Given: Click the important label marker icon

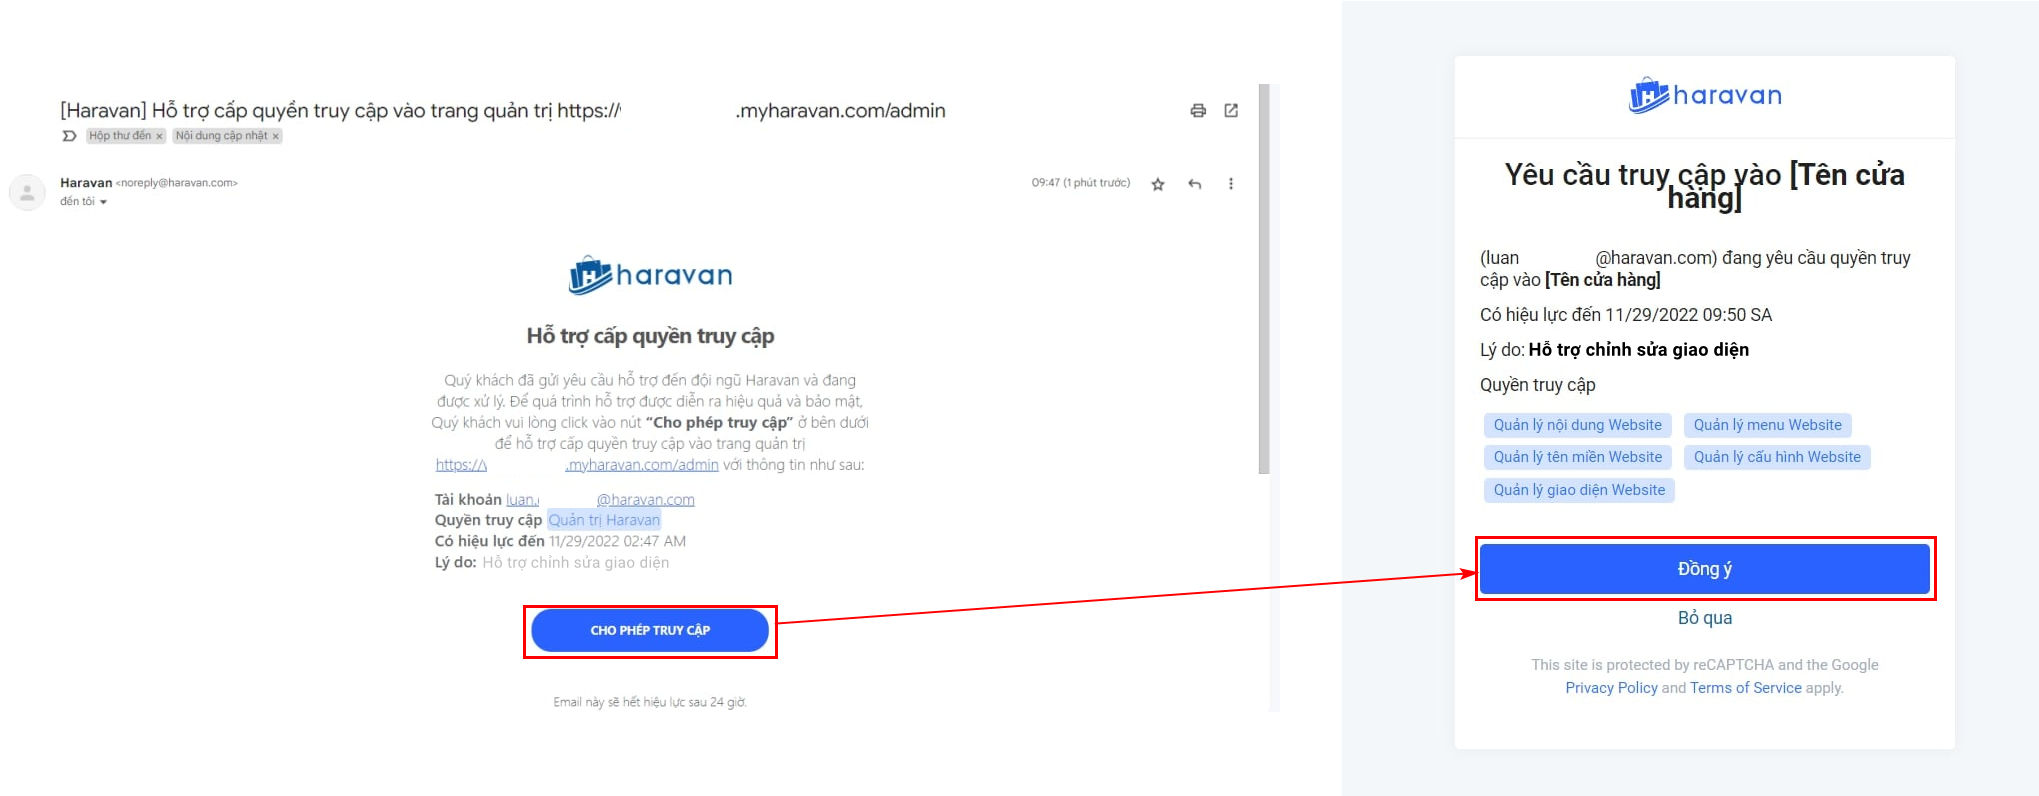Looking at the screenshot, I should point(69,136).
